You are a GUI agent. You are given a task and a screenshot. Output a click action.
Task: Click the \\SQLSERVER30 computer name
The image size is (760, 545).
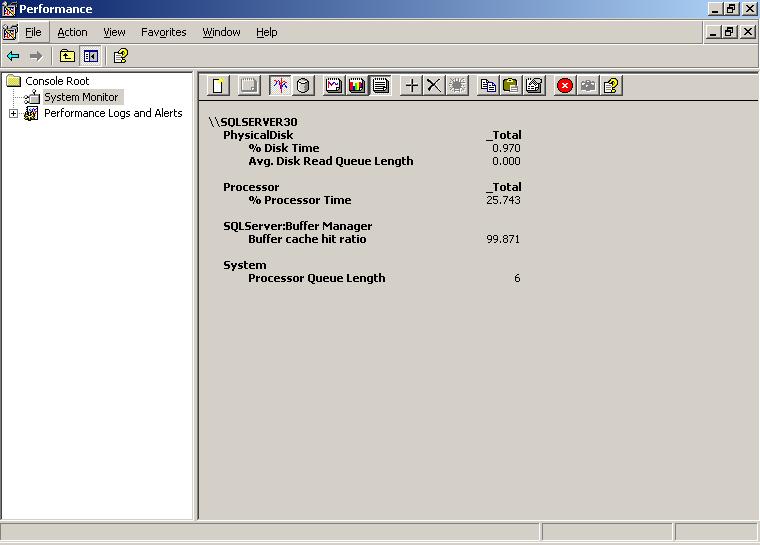[253, 122]
